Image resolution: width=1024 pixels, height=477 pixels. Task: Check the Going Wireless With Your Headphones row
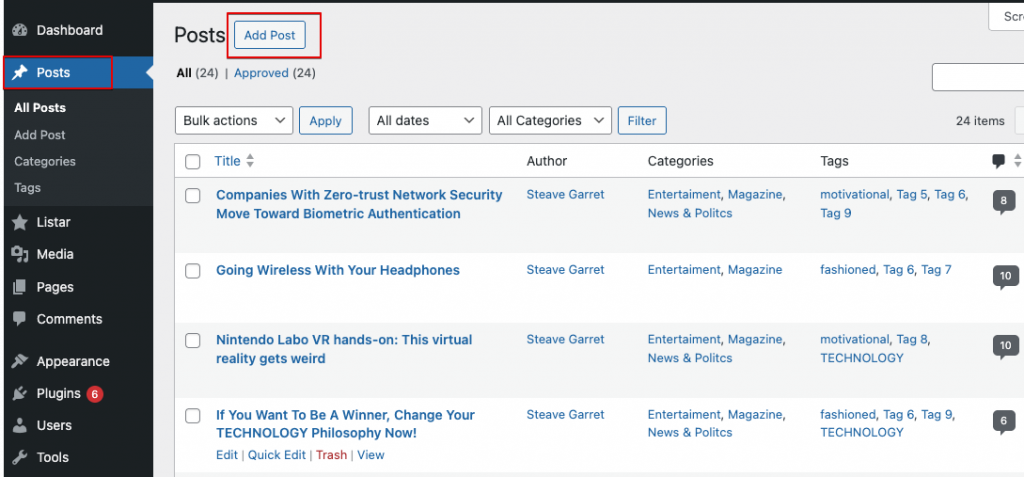click(193, 271)
